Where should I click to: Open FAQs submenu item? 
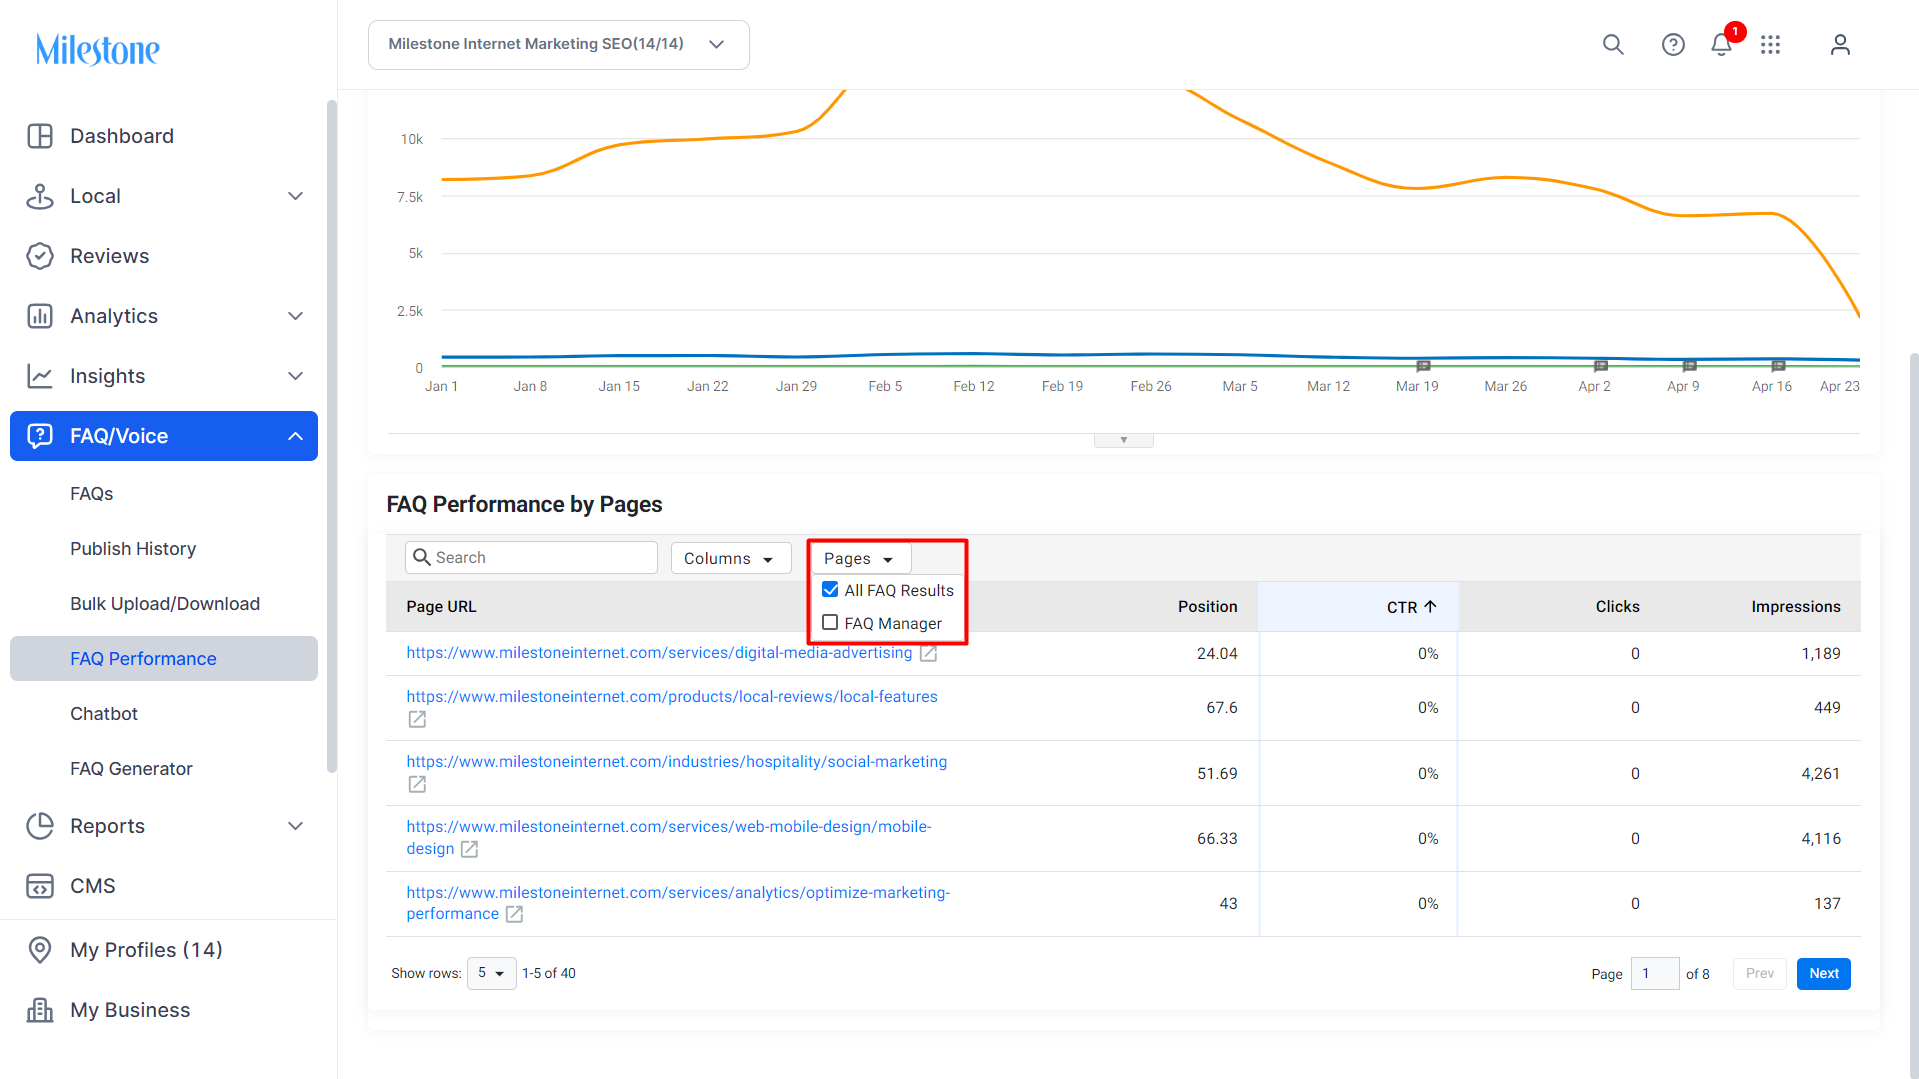[x=91, y=494]
